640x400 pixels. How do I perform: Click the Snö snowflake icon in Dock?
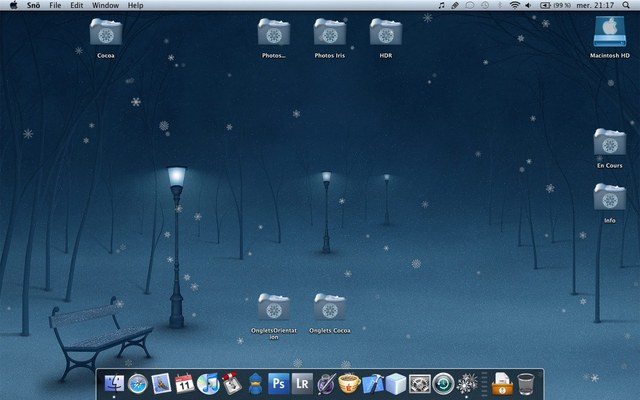[x=467, y=384]
